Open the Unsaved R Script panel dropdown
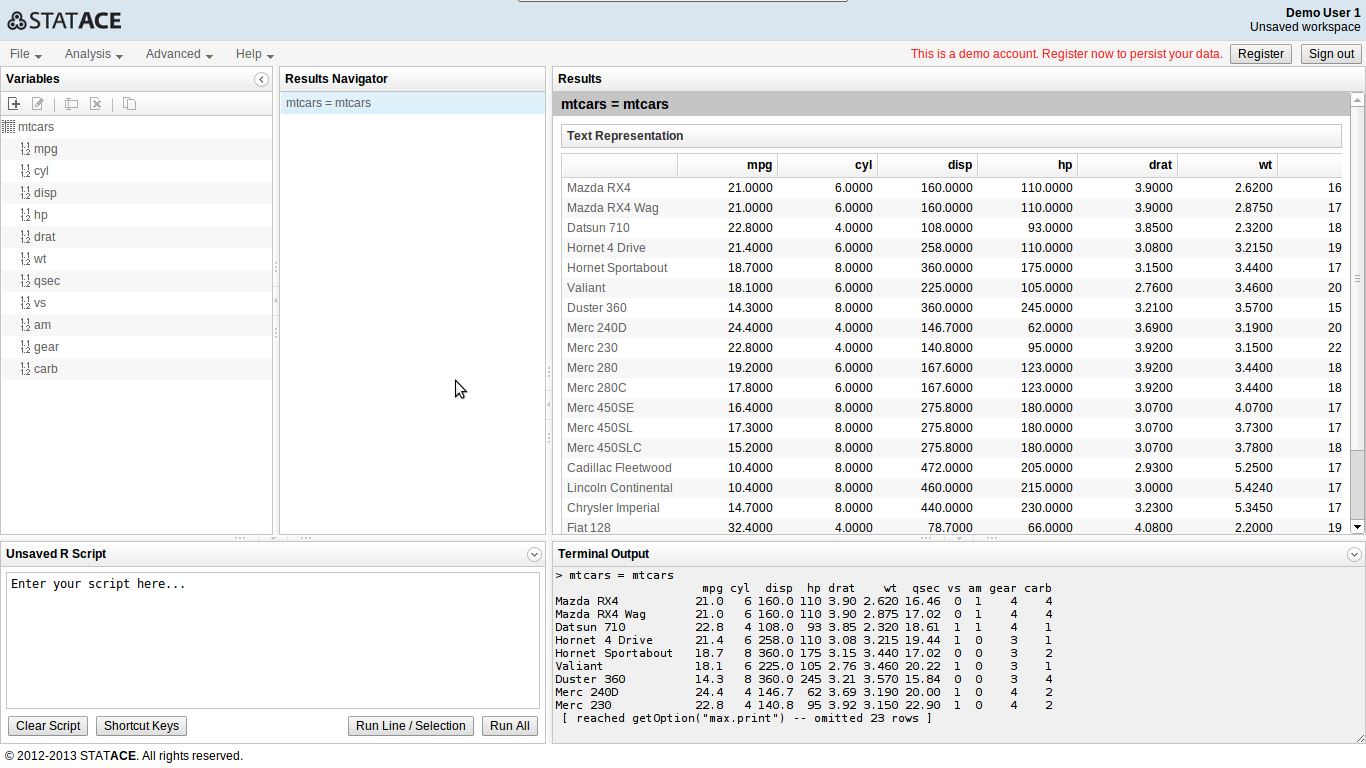 (x=534, y=554)
